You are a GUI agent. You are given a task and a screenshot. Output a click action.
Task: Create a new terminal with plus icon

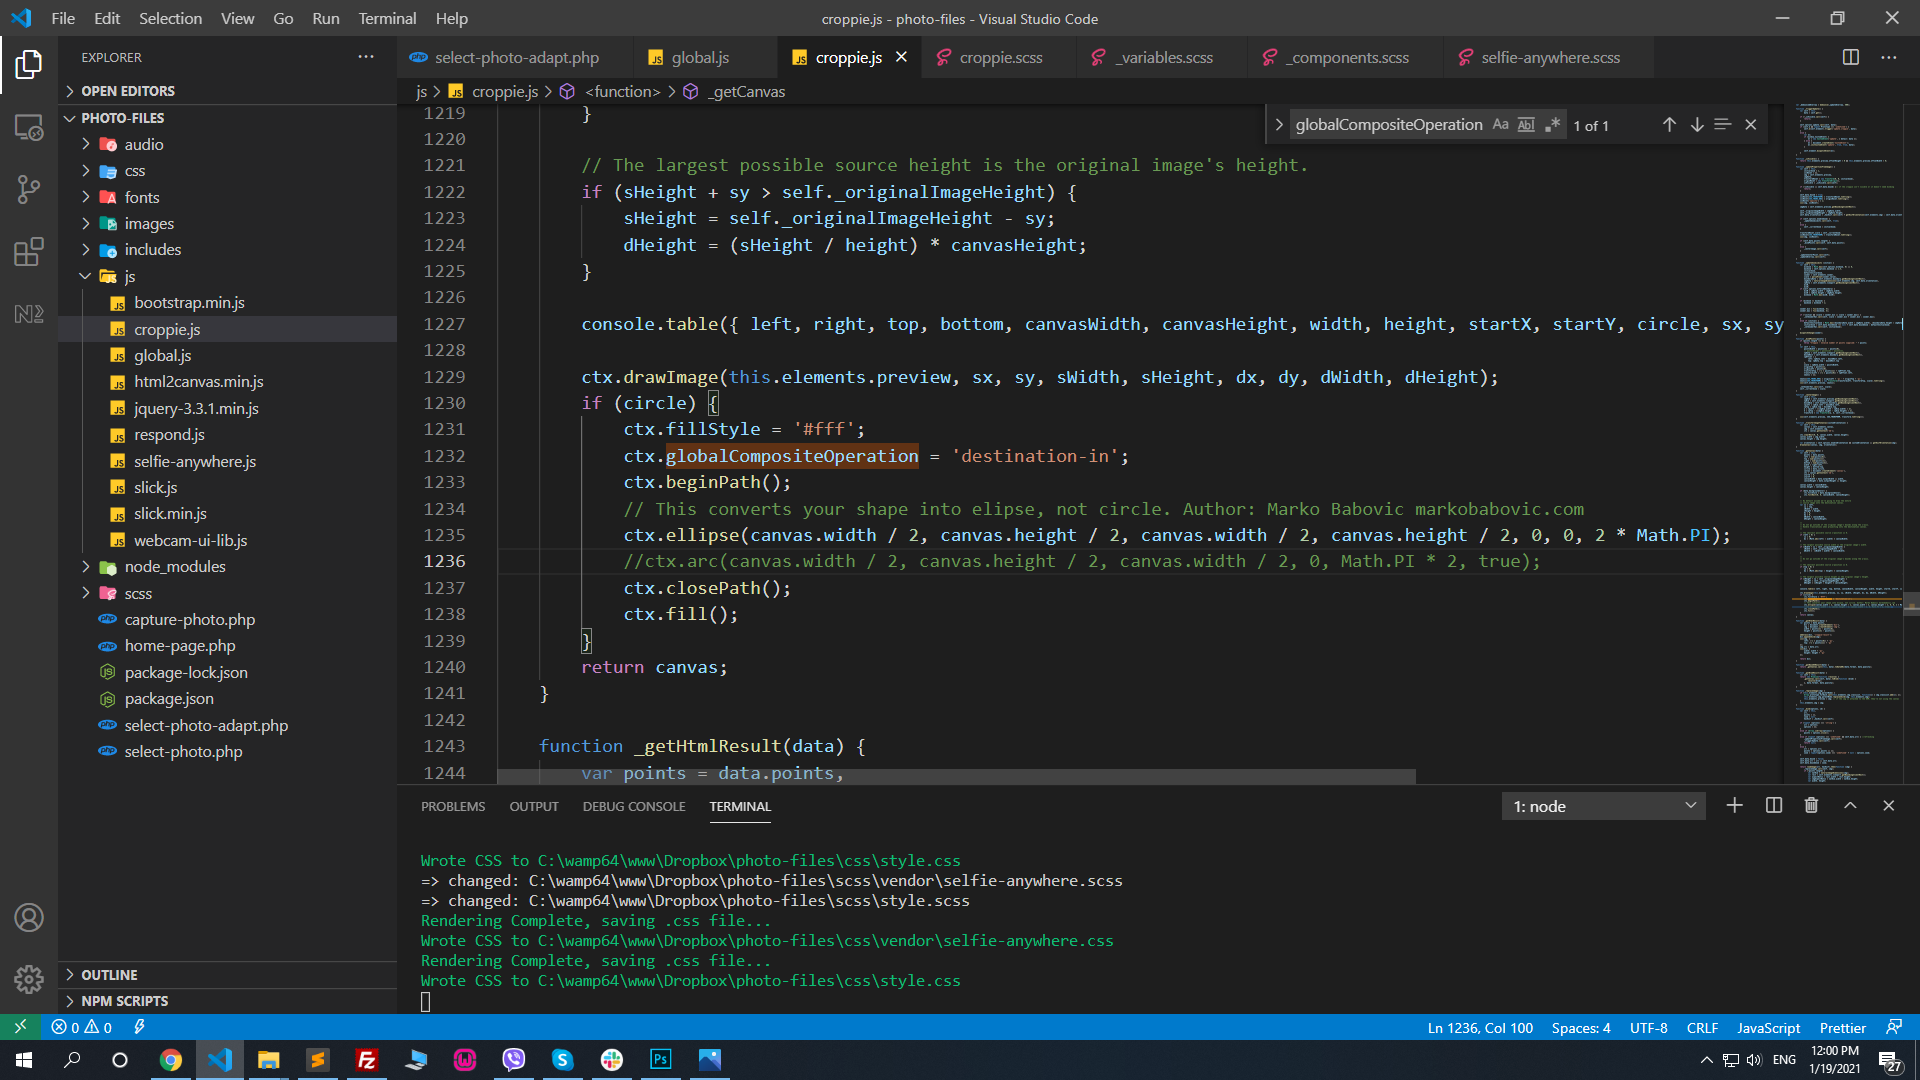1734,805
